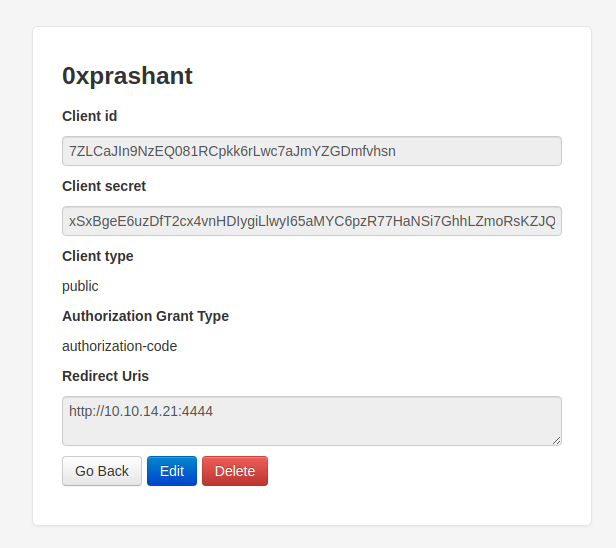Focus the Client id field
Screen dimensions: 616x548
tap(311, 151)
